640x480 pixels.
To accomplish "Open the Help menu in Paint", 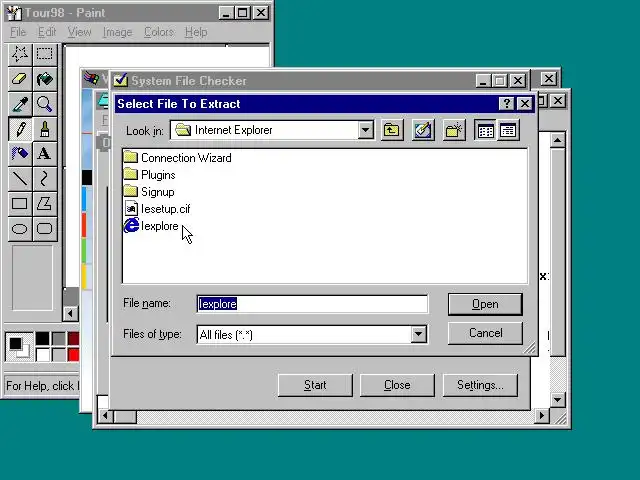I will tap(196, 32).
